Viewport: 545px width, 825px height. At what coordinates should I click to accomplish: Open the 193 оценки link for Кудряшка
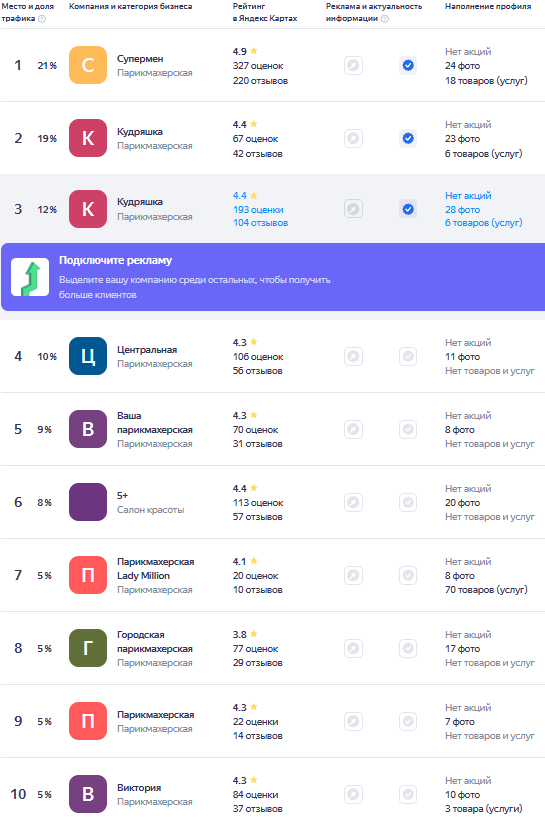(x=258, y=209)
